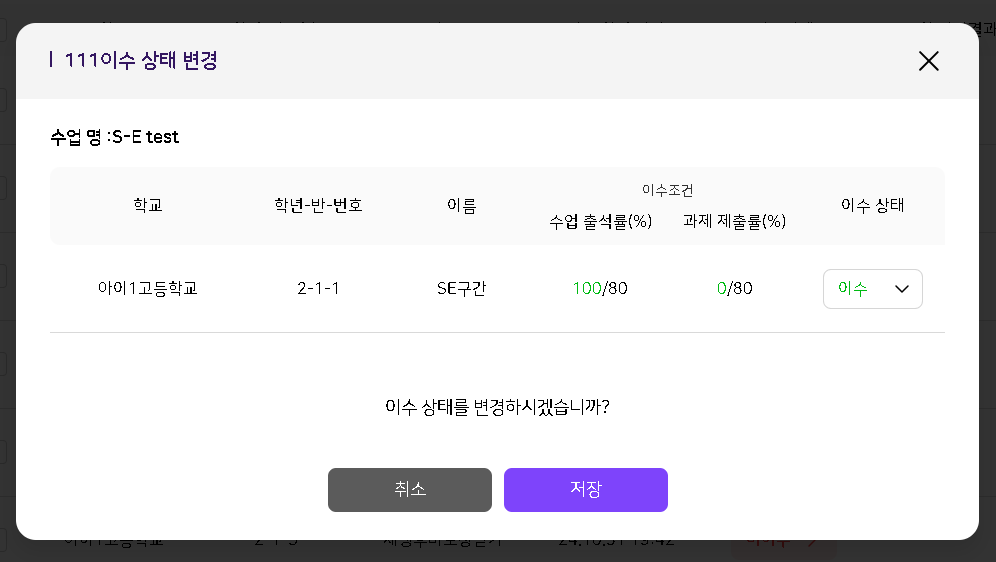This screenshot has height=562, width=996.
Task: Click the 이수 상태 column header
Action: pyautogui.click(x=872, y=206)
